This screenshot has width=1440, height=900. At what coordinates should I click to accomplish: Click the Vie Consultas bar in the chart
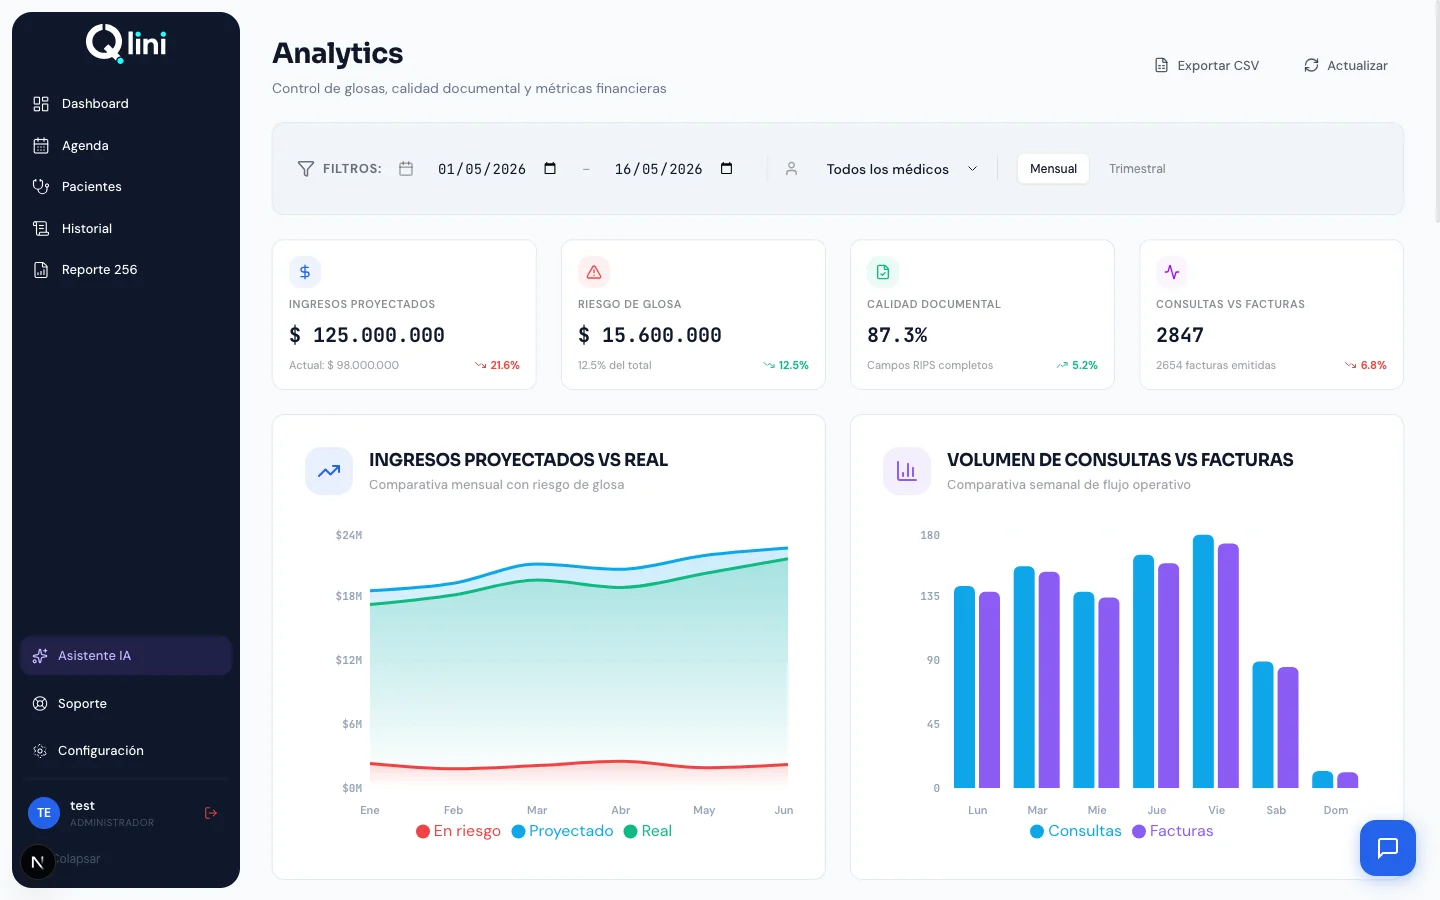1203,661
